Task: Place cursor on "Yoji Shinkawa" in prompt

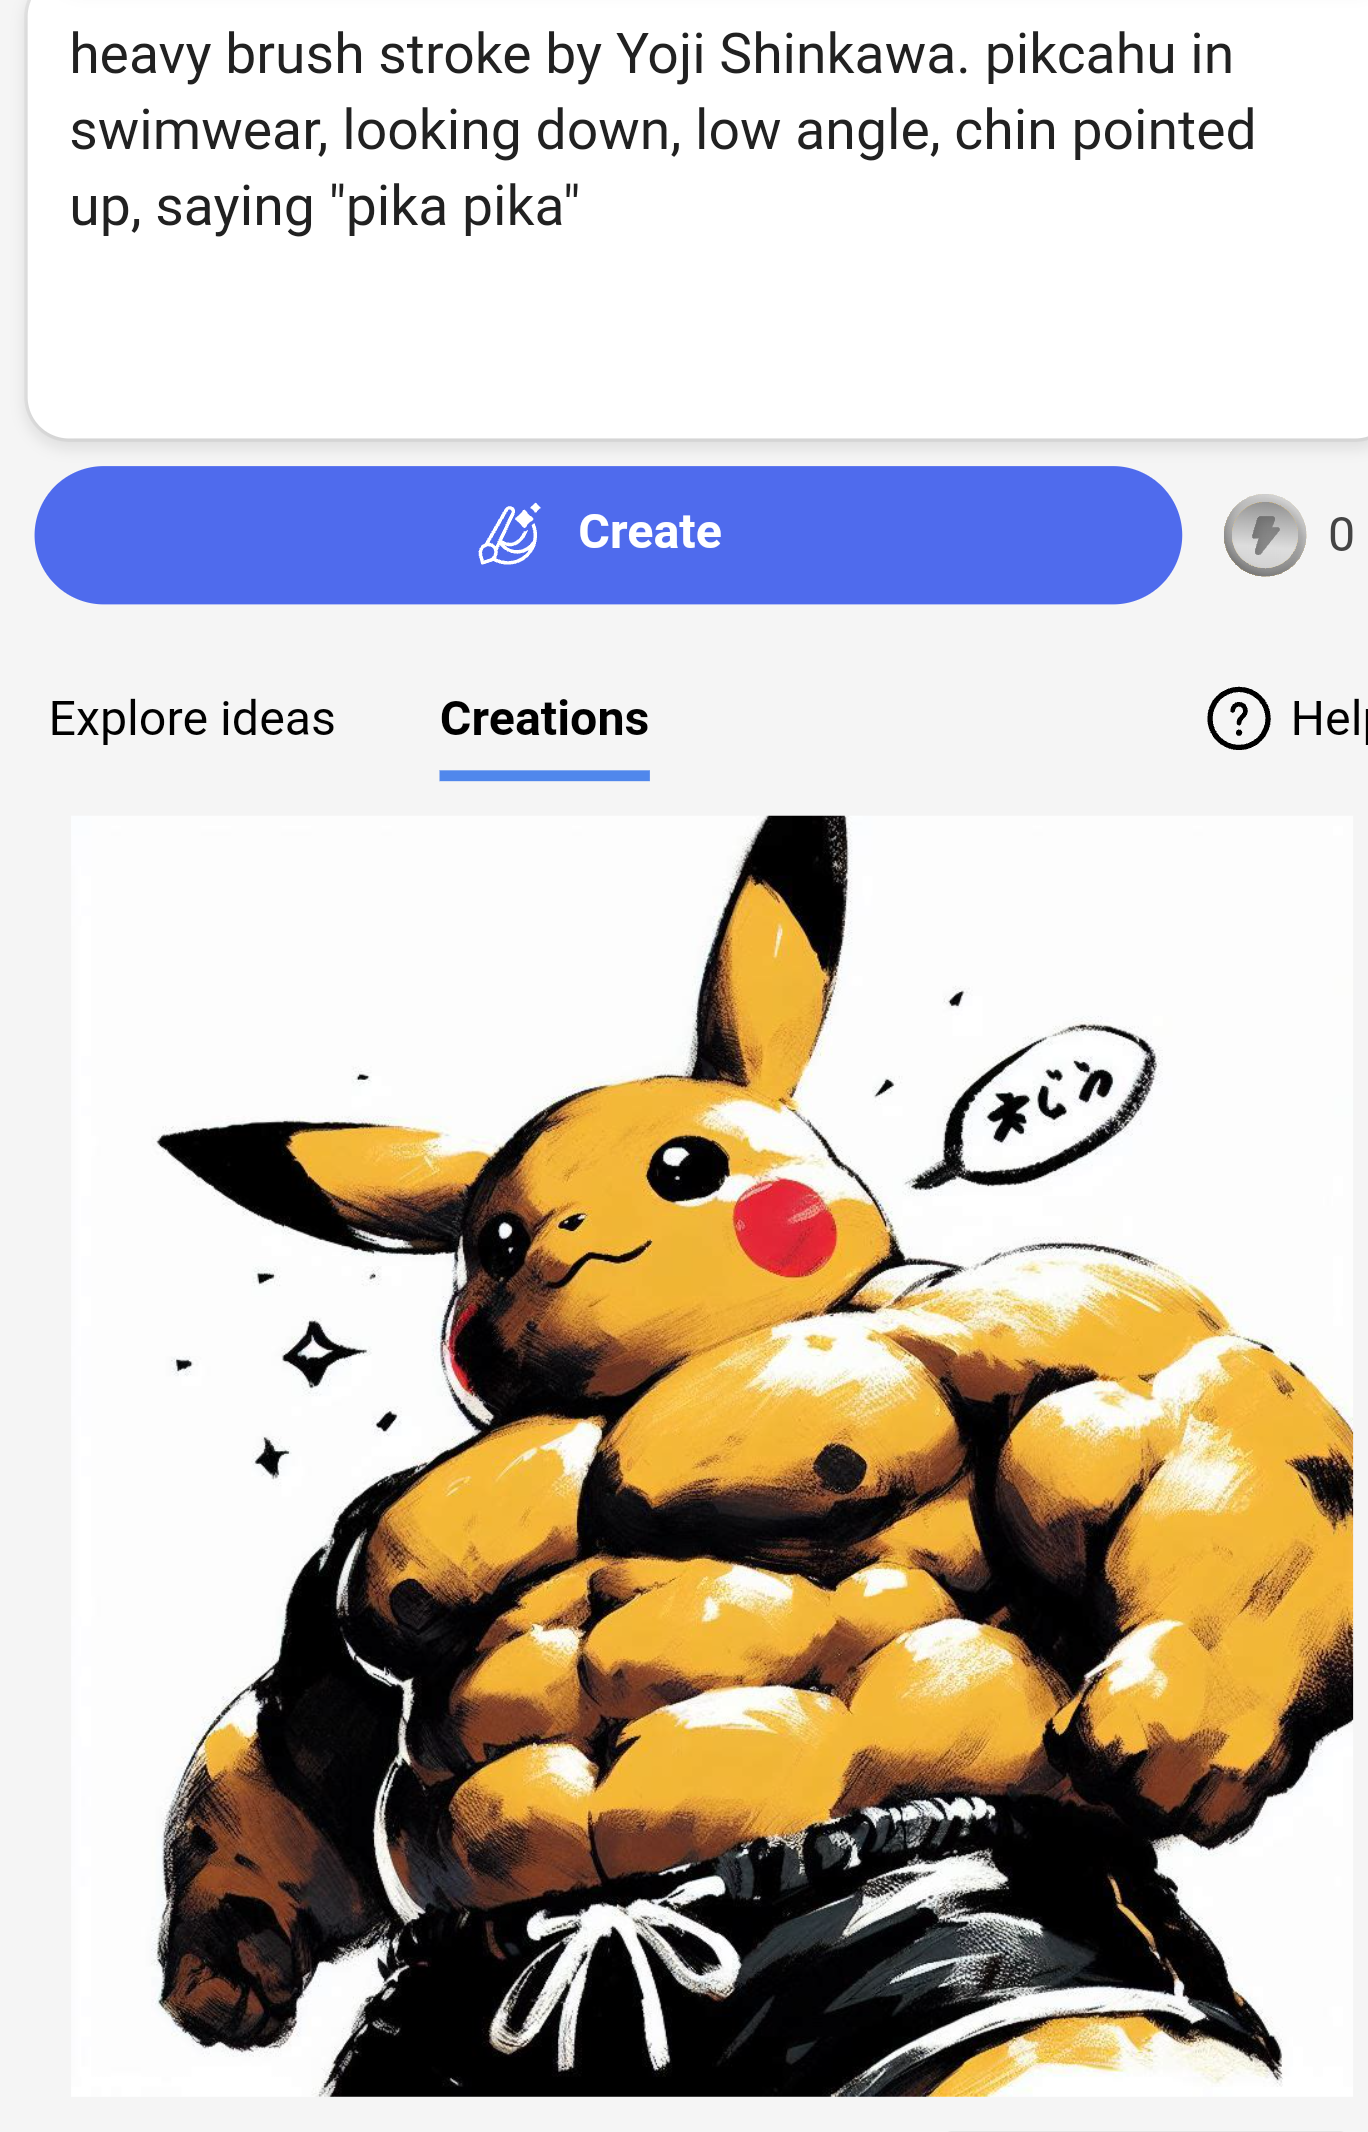Action: (x=792, y=55)
